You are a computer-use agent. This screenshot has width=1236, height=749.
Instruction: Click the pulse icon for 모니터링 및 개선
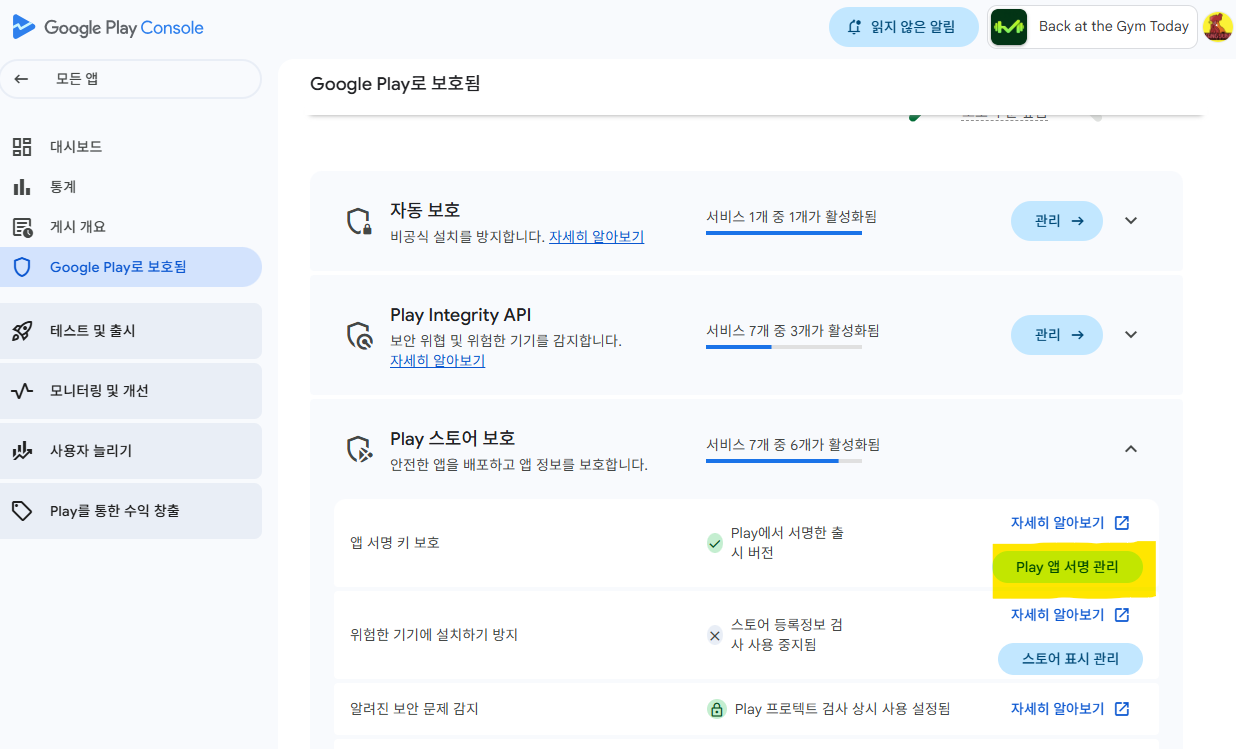22,391
